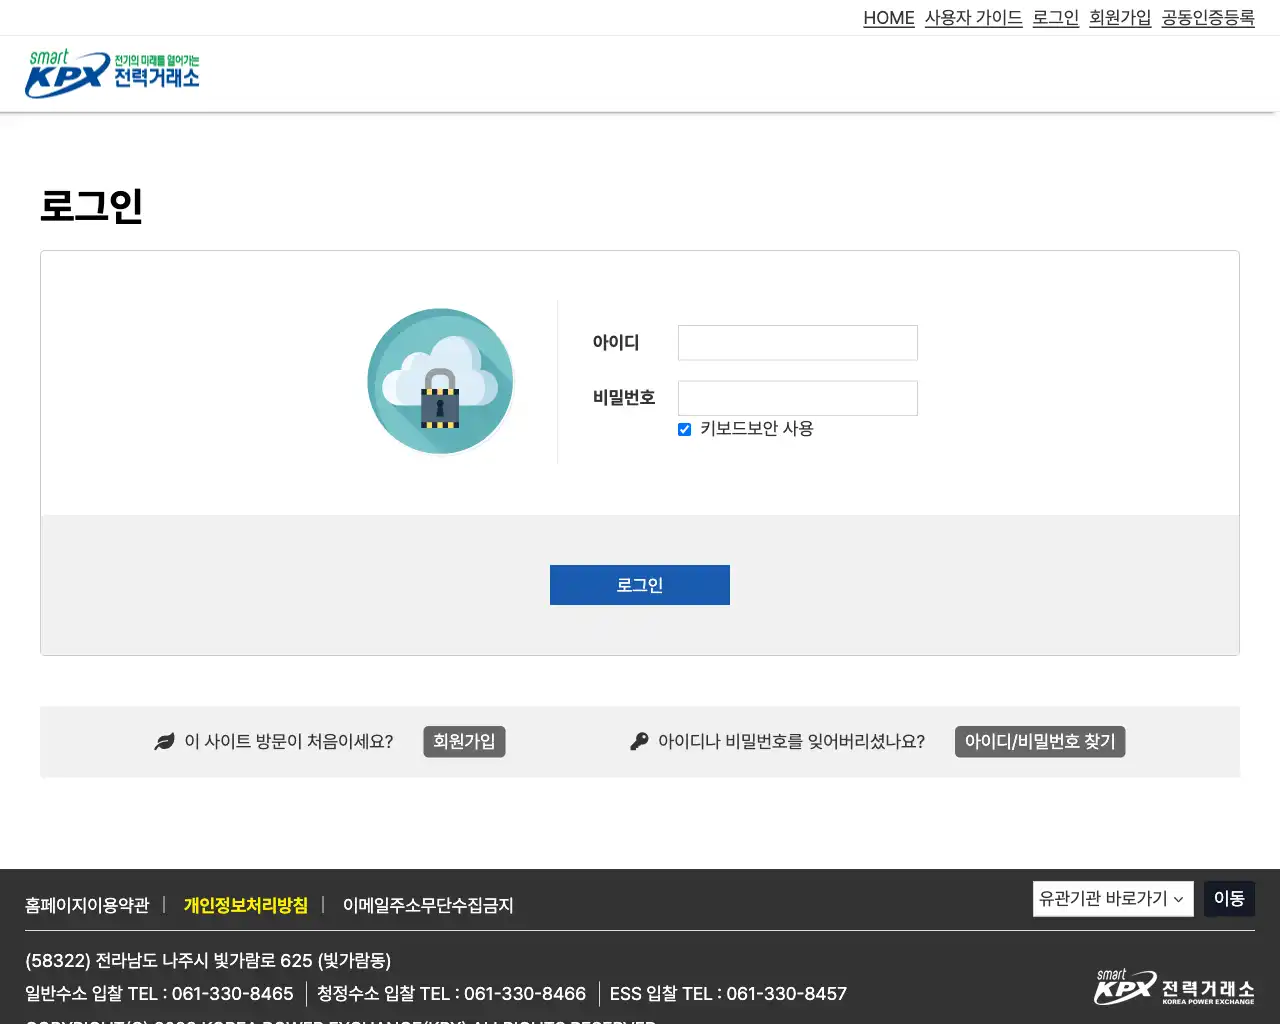
Task: Focus the 비밀번호 input field
Action: pos(798,398)
